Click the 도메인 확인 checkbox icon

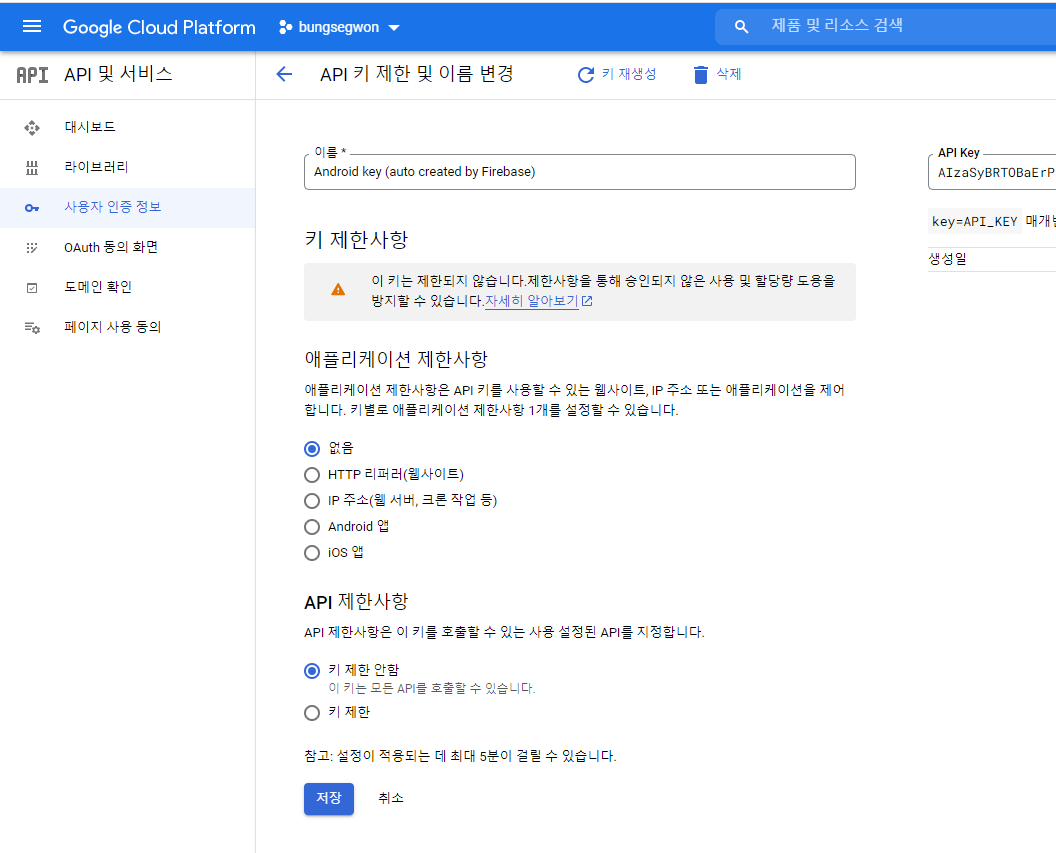(x=32, y=288)
